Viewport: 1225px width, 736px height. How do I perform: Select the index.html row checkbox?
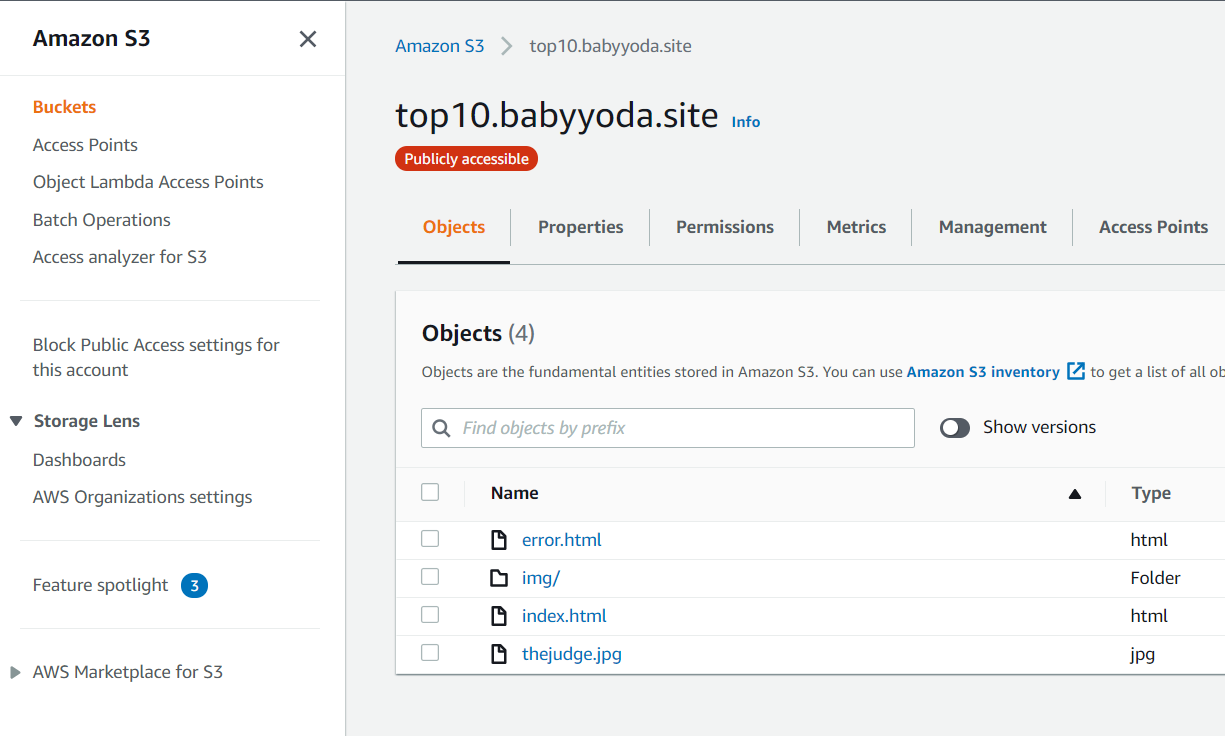[x=430, y=615]
